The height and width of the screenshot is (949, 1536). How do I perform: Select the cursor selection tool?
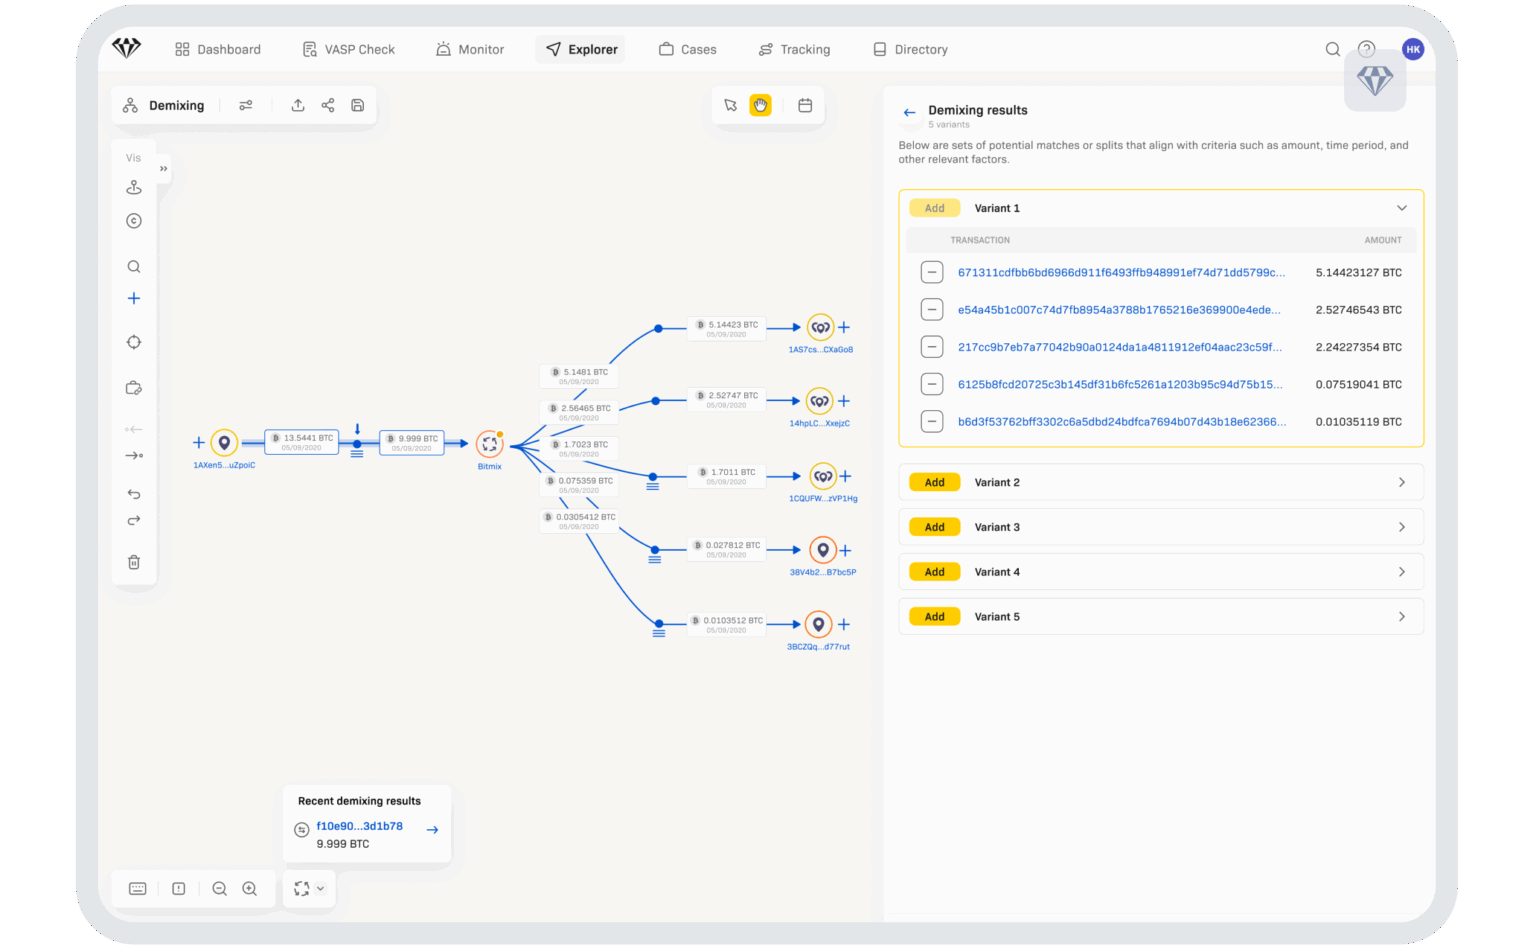click(x=731, y=104)
